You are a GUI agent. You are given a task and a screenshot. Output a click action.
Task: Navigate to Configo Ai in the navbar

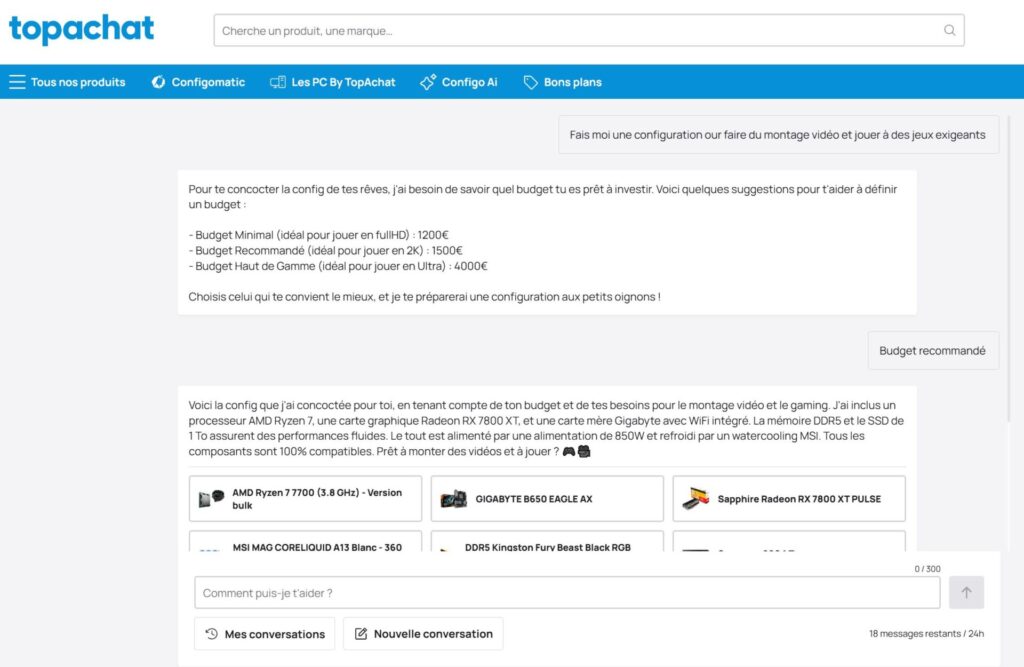coord(467,81)
